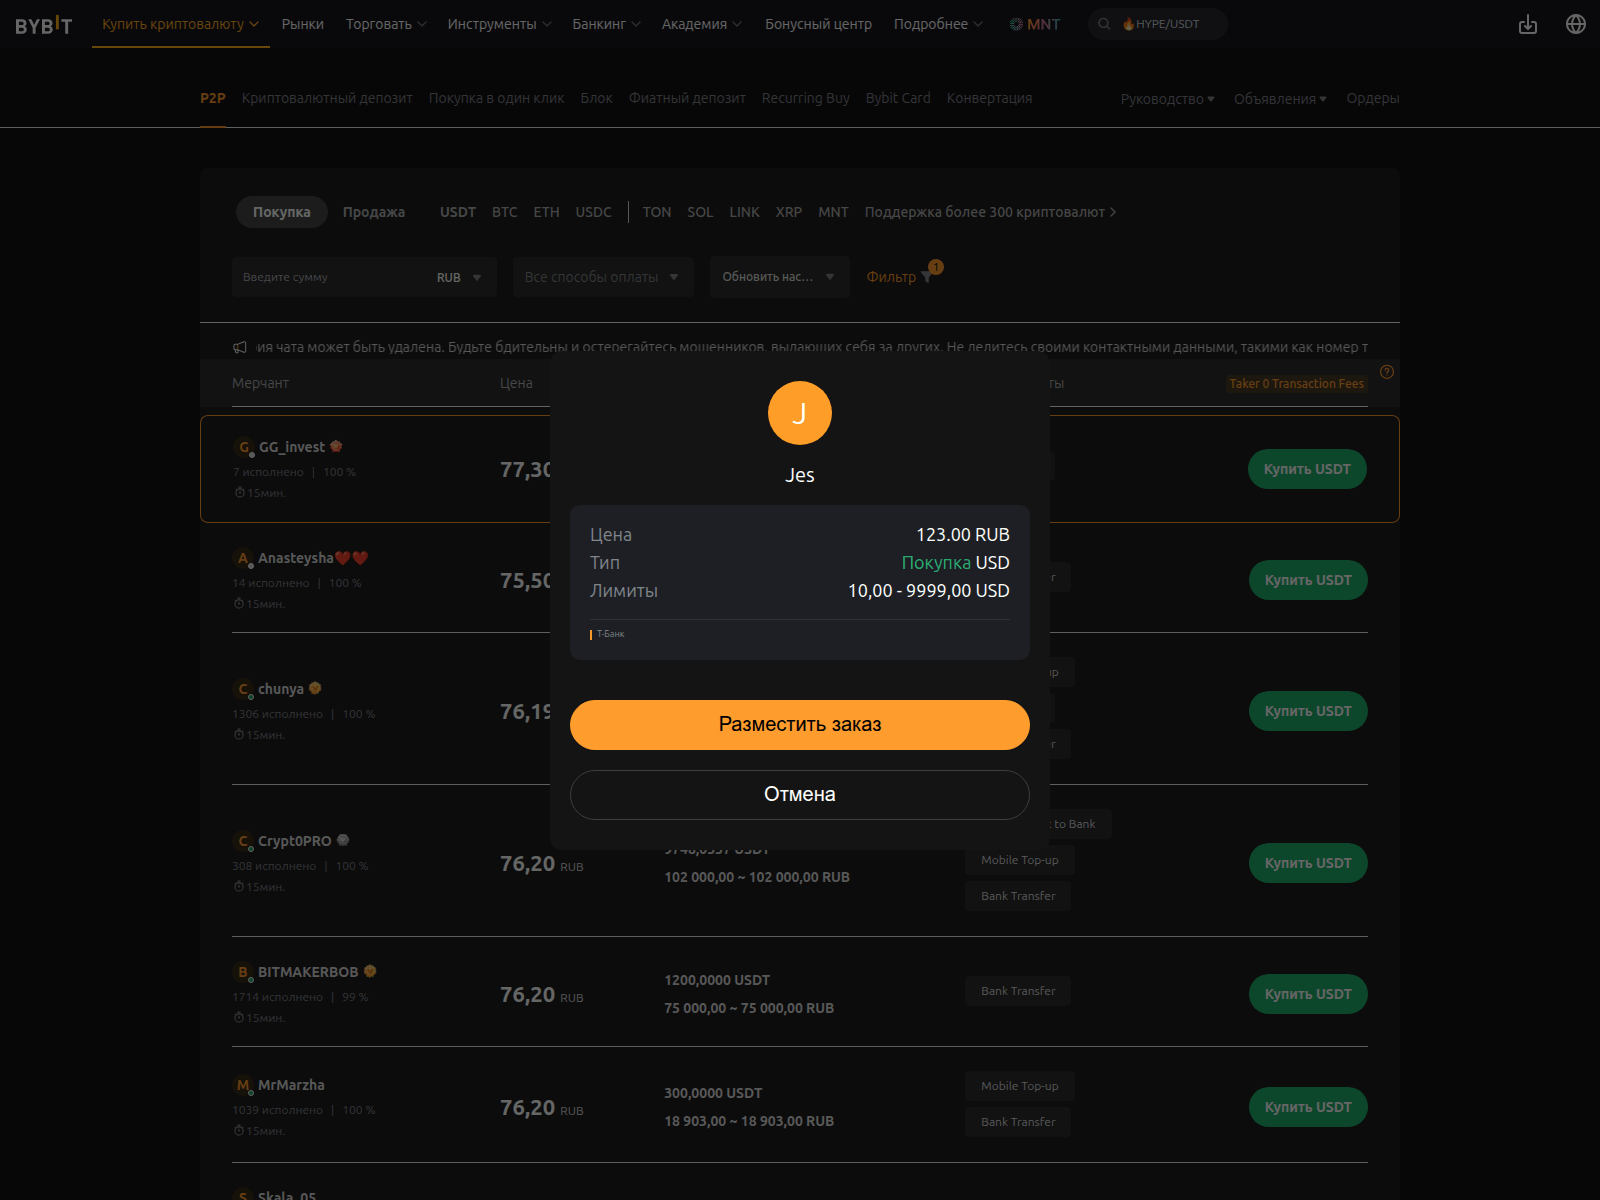Open the Фильтр funnel icon
Viewport: 1600px width, 1200px height.
(926, 277)
